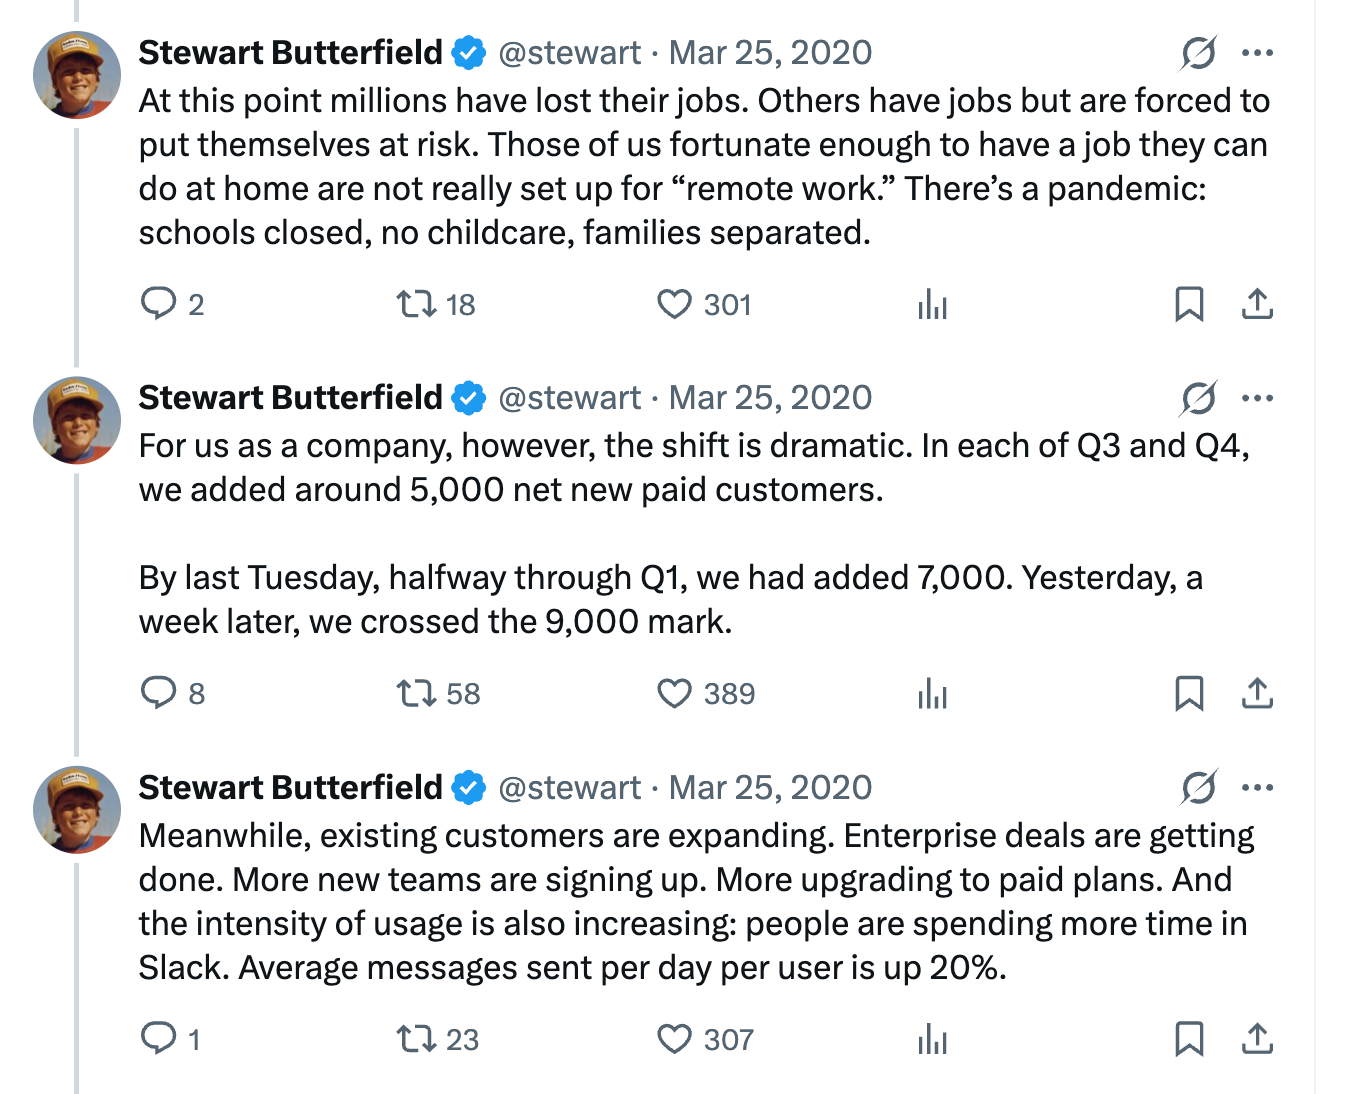This screenshot has width=1346, height=1094.
Task: Open more options menu for first tweet
Action: [x=1257, y=53]
